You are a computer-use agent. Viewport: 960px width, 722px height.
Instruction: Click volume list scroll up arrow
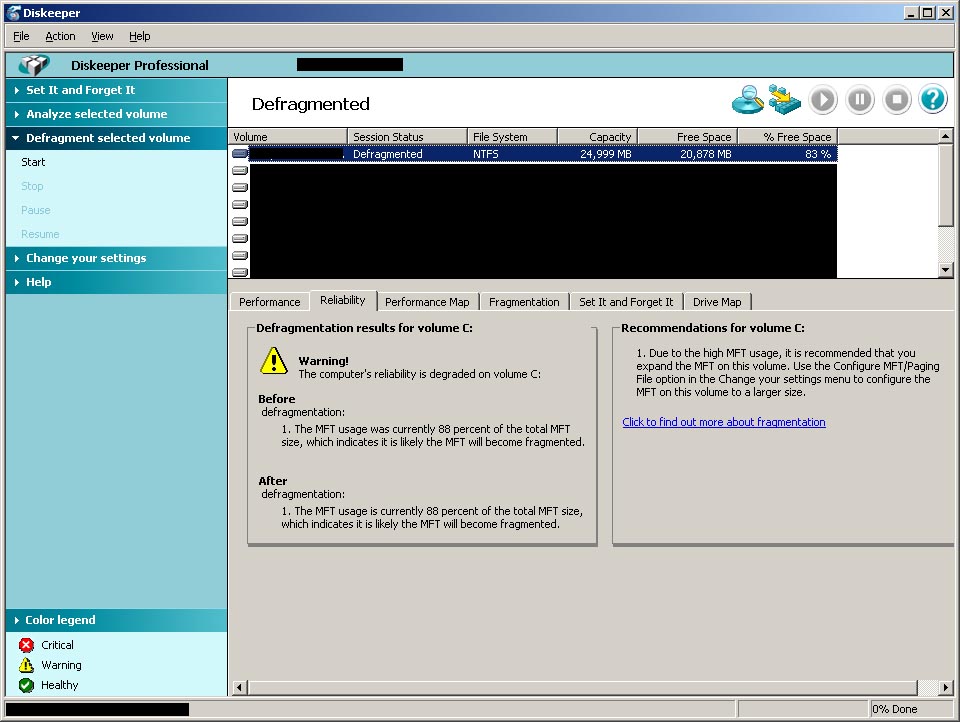pyautogui.click(x=945, y=136)
